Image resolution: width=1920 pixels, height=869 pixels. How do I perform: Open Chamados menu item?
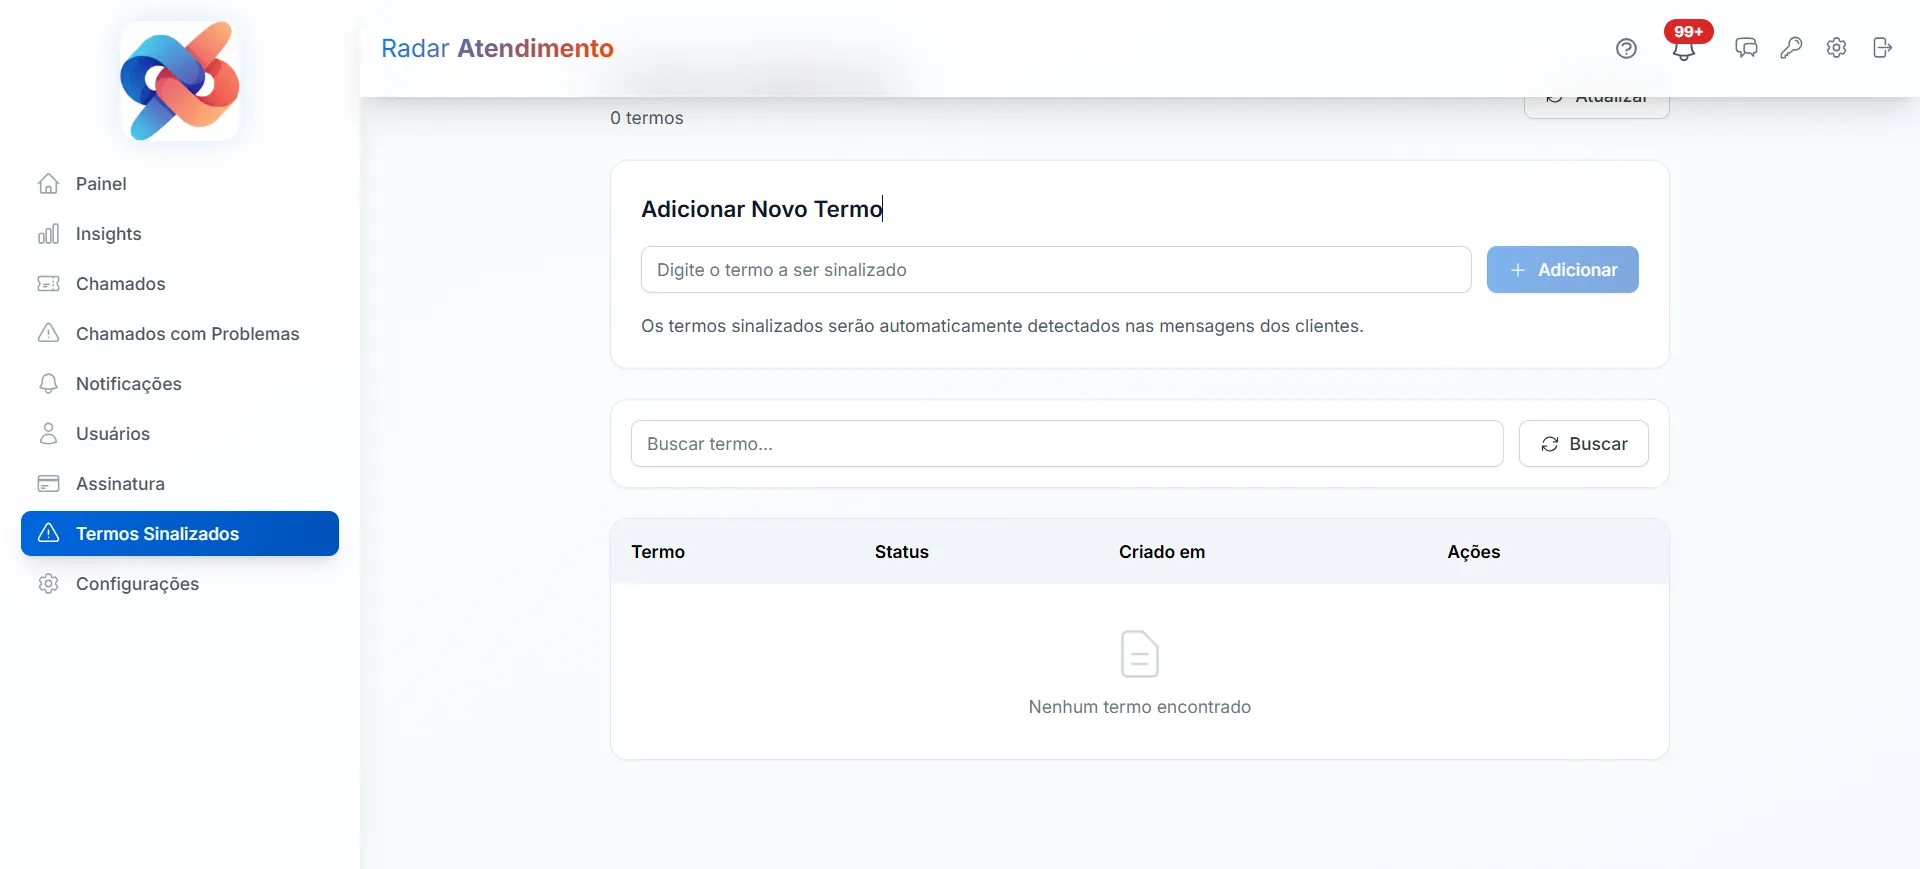180,284
